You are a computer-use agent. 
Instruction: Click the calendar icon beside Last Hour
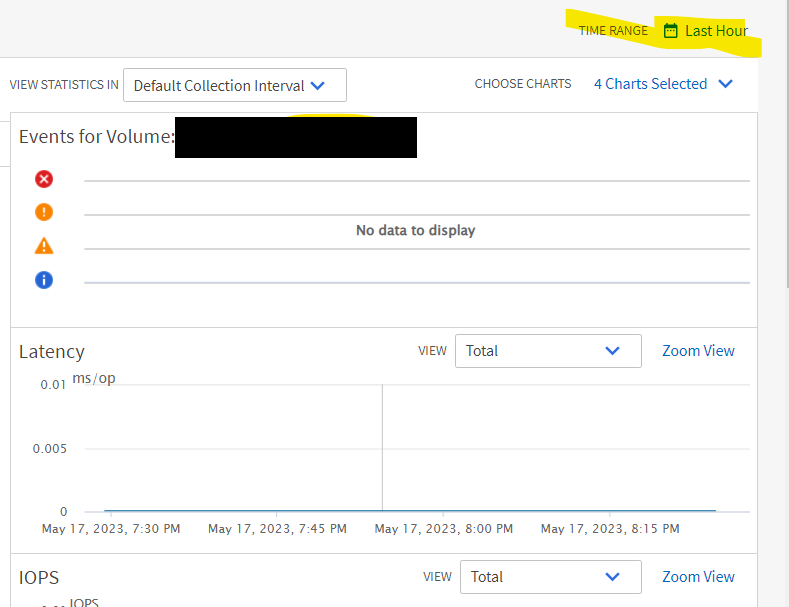pos(671,31)
